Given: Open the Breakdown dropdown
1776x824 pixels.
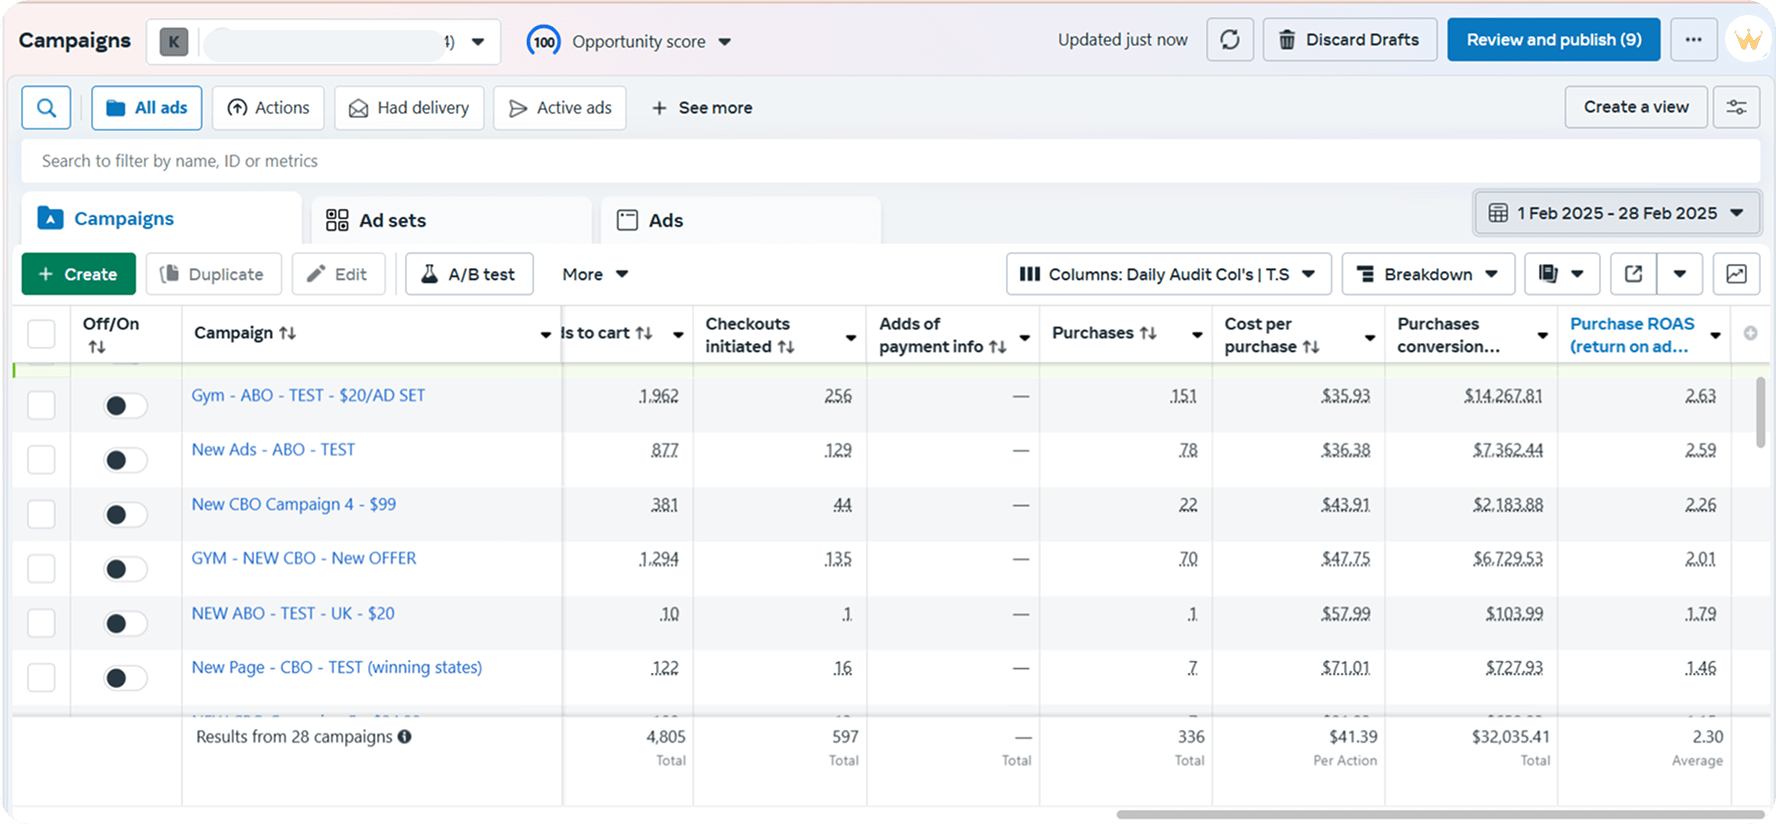Looking at the screenshot, I should pyautogui.click(x=1427, y=274).
